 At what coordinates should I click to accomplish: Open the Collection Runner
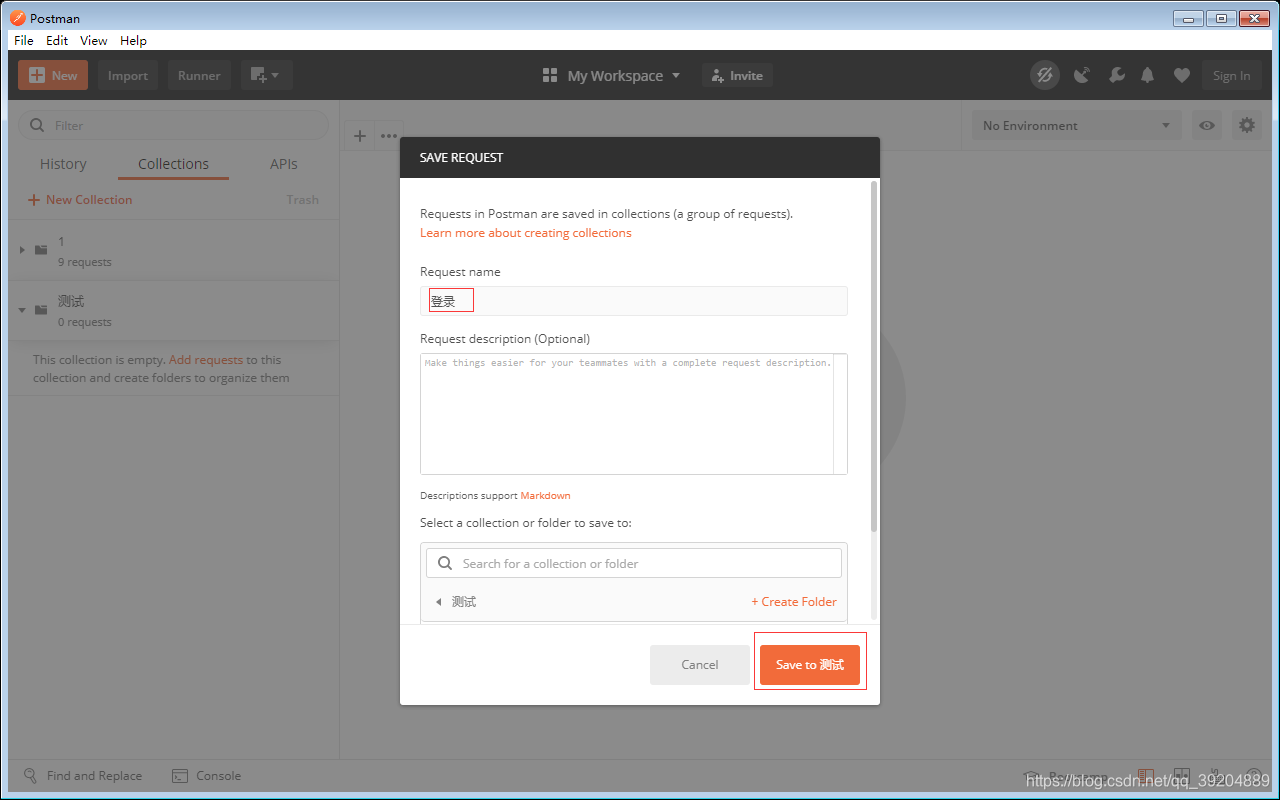pos(199,75)
